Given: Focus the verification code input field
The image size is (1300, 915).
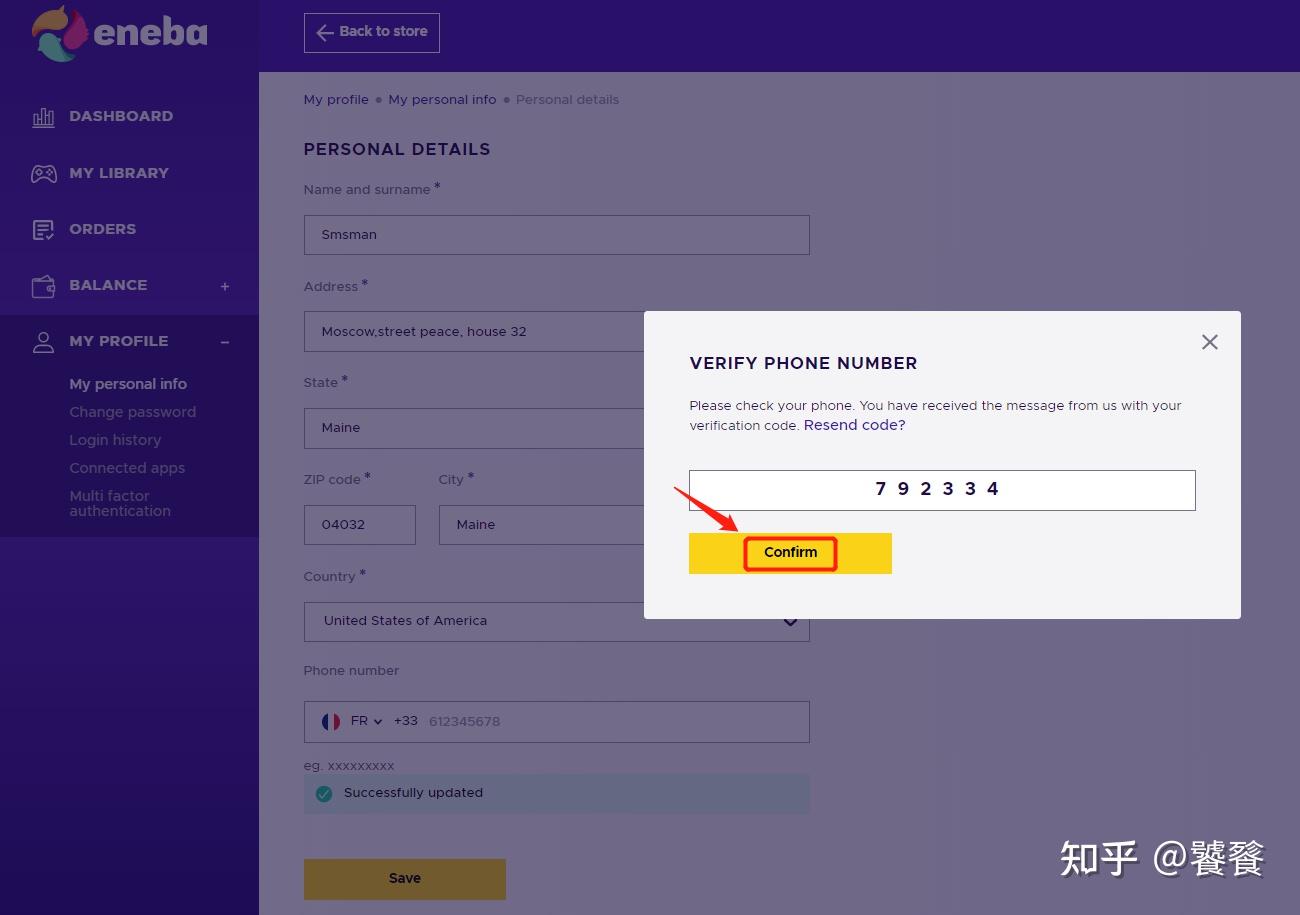Looking at the screenshot, I should (941, 490).
